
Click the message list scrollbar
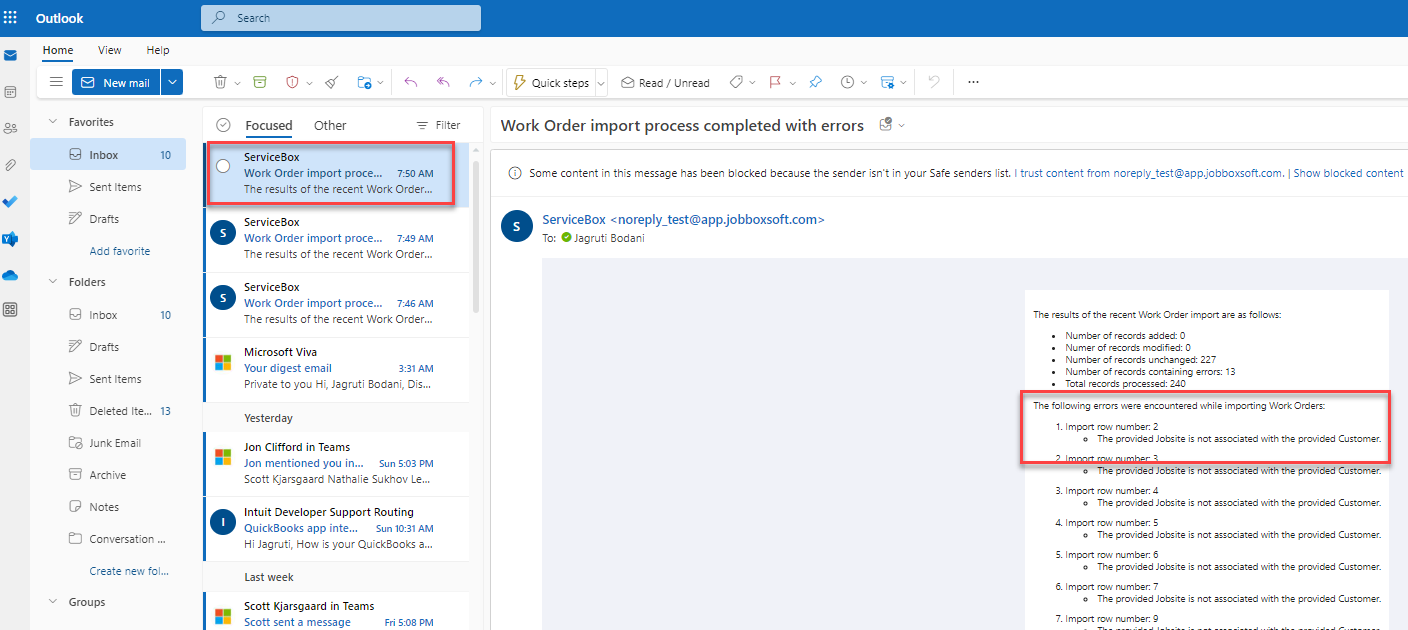[476, 235]
